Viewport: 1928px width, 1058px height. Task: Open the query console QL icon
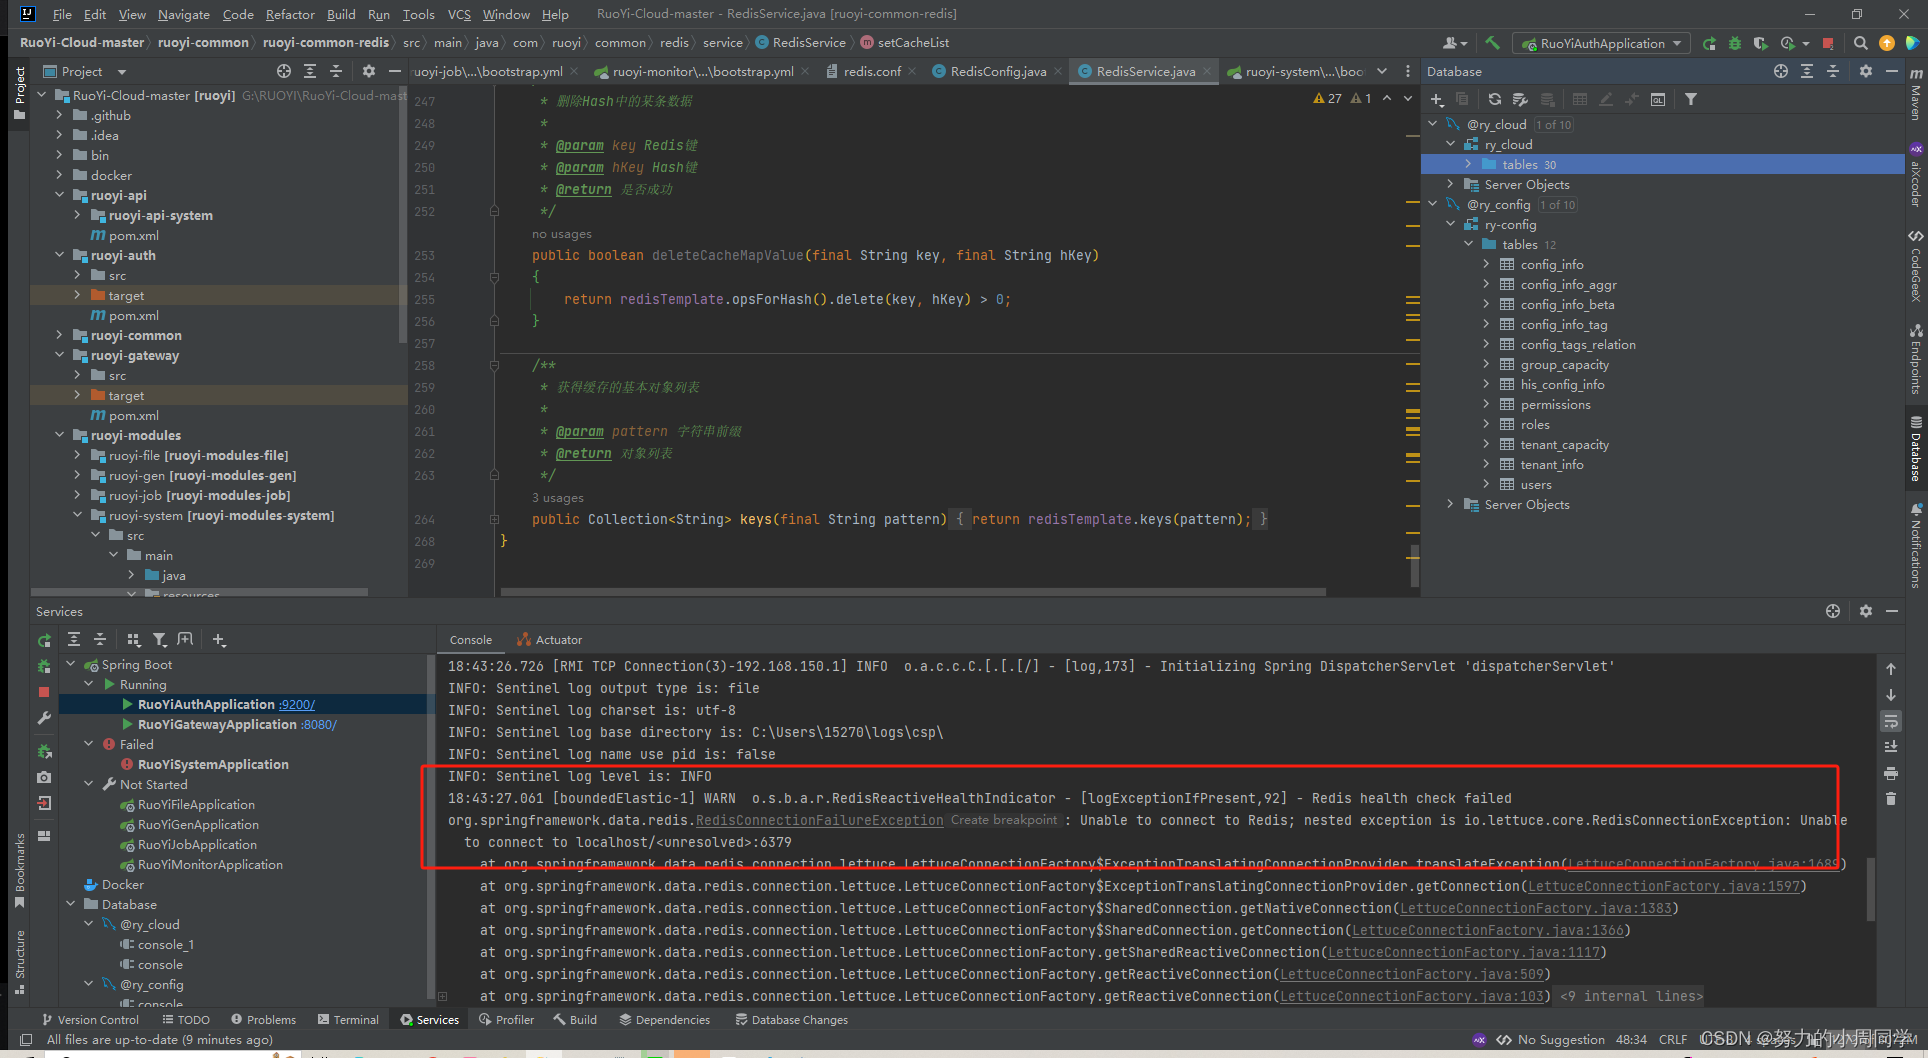1658,99
